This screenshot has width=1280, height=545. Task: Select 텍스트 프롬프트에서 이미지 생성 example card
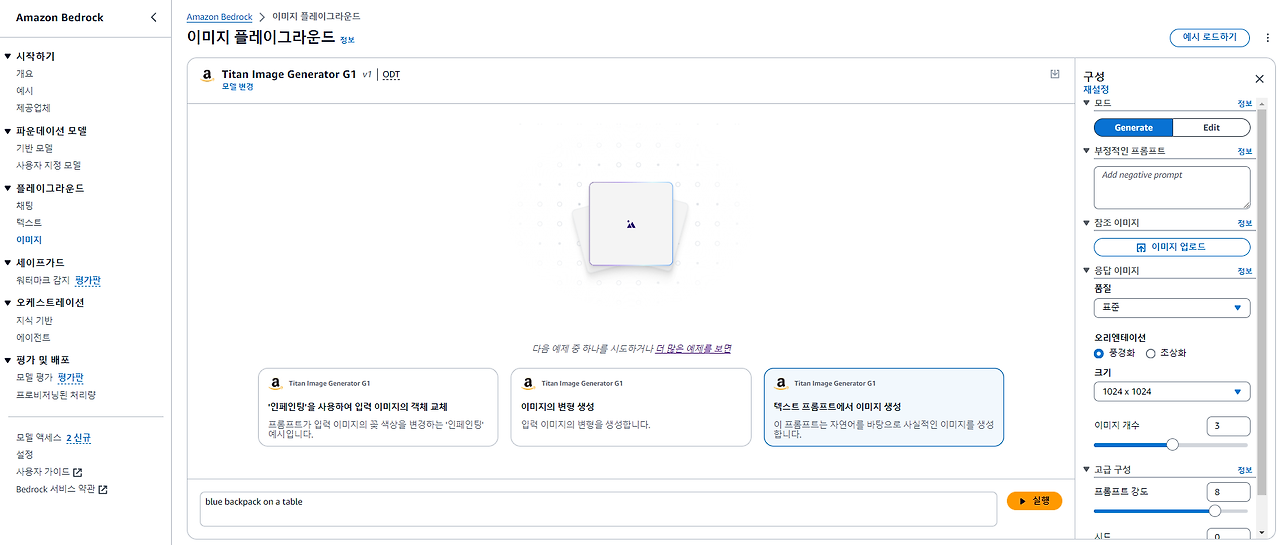883,407
